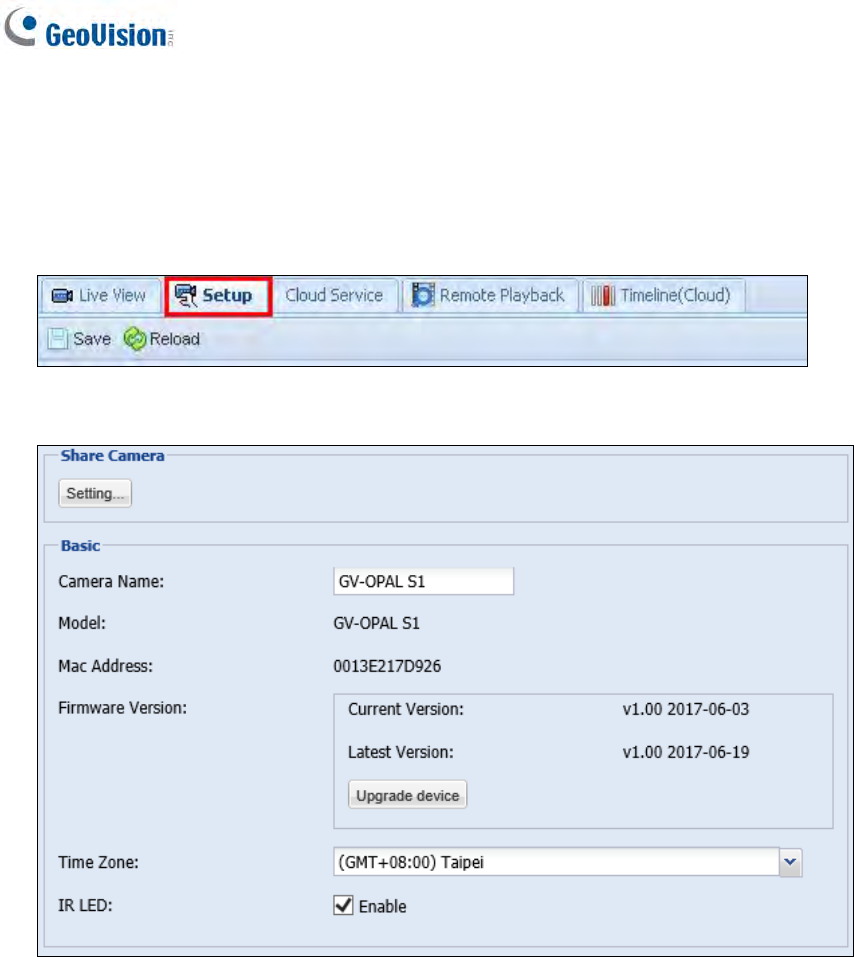This screenshot has width=854, height=957.
Task: Toggle the IR LED Enable checkbox
Action: click(x=344, y=905)
